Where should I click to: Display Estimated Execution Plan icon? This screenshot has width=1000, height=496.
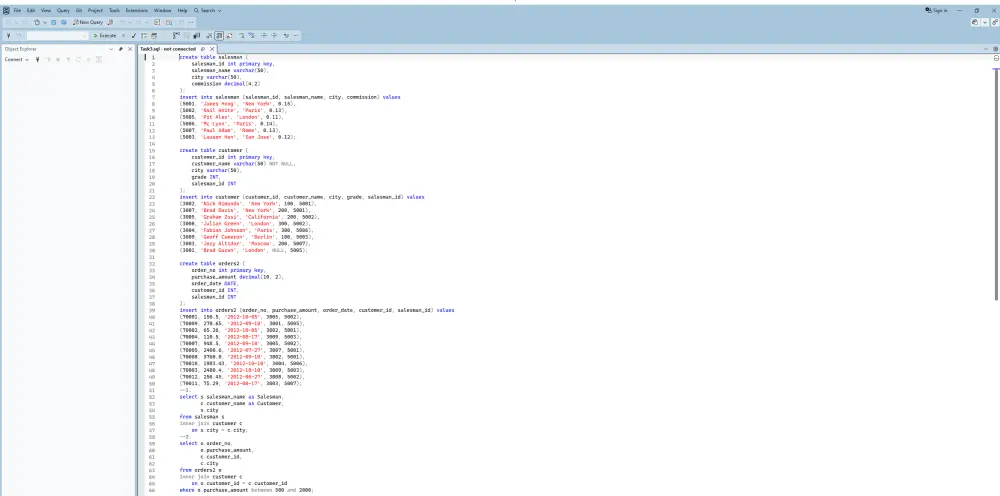(x=144, y=36)
